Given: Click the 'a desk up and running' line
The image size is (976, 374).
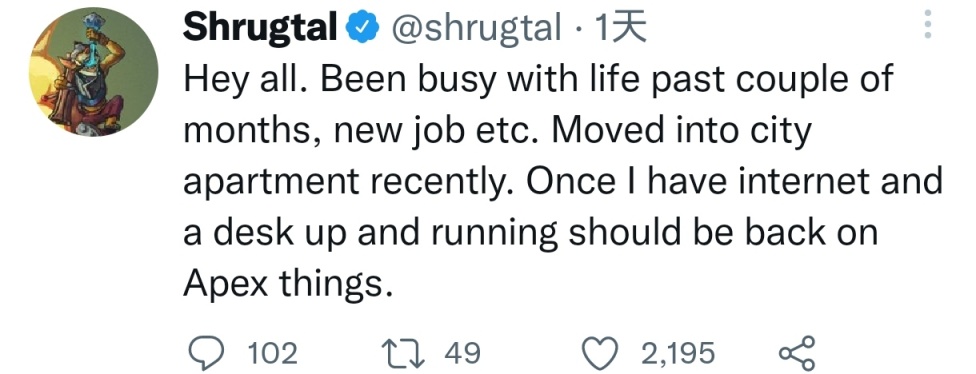Looking at the screenshot, I should (530, 234).
